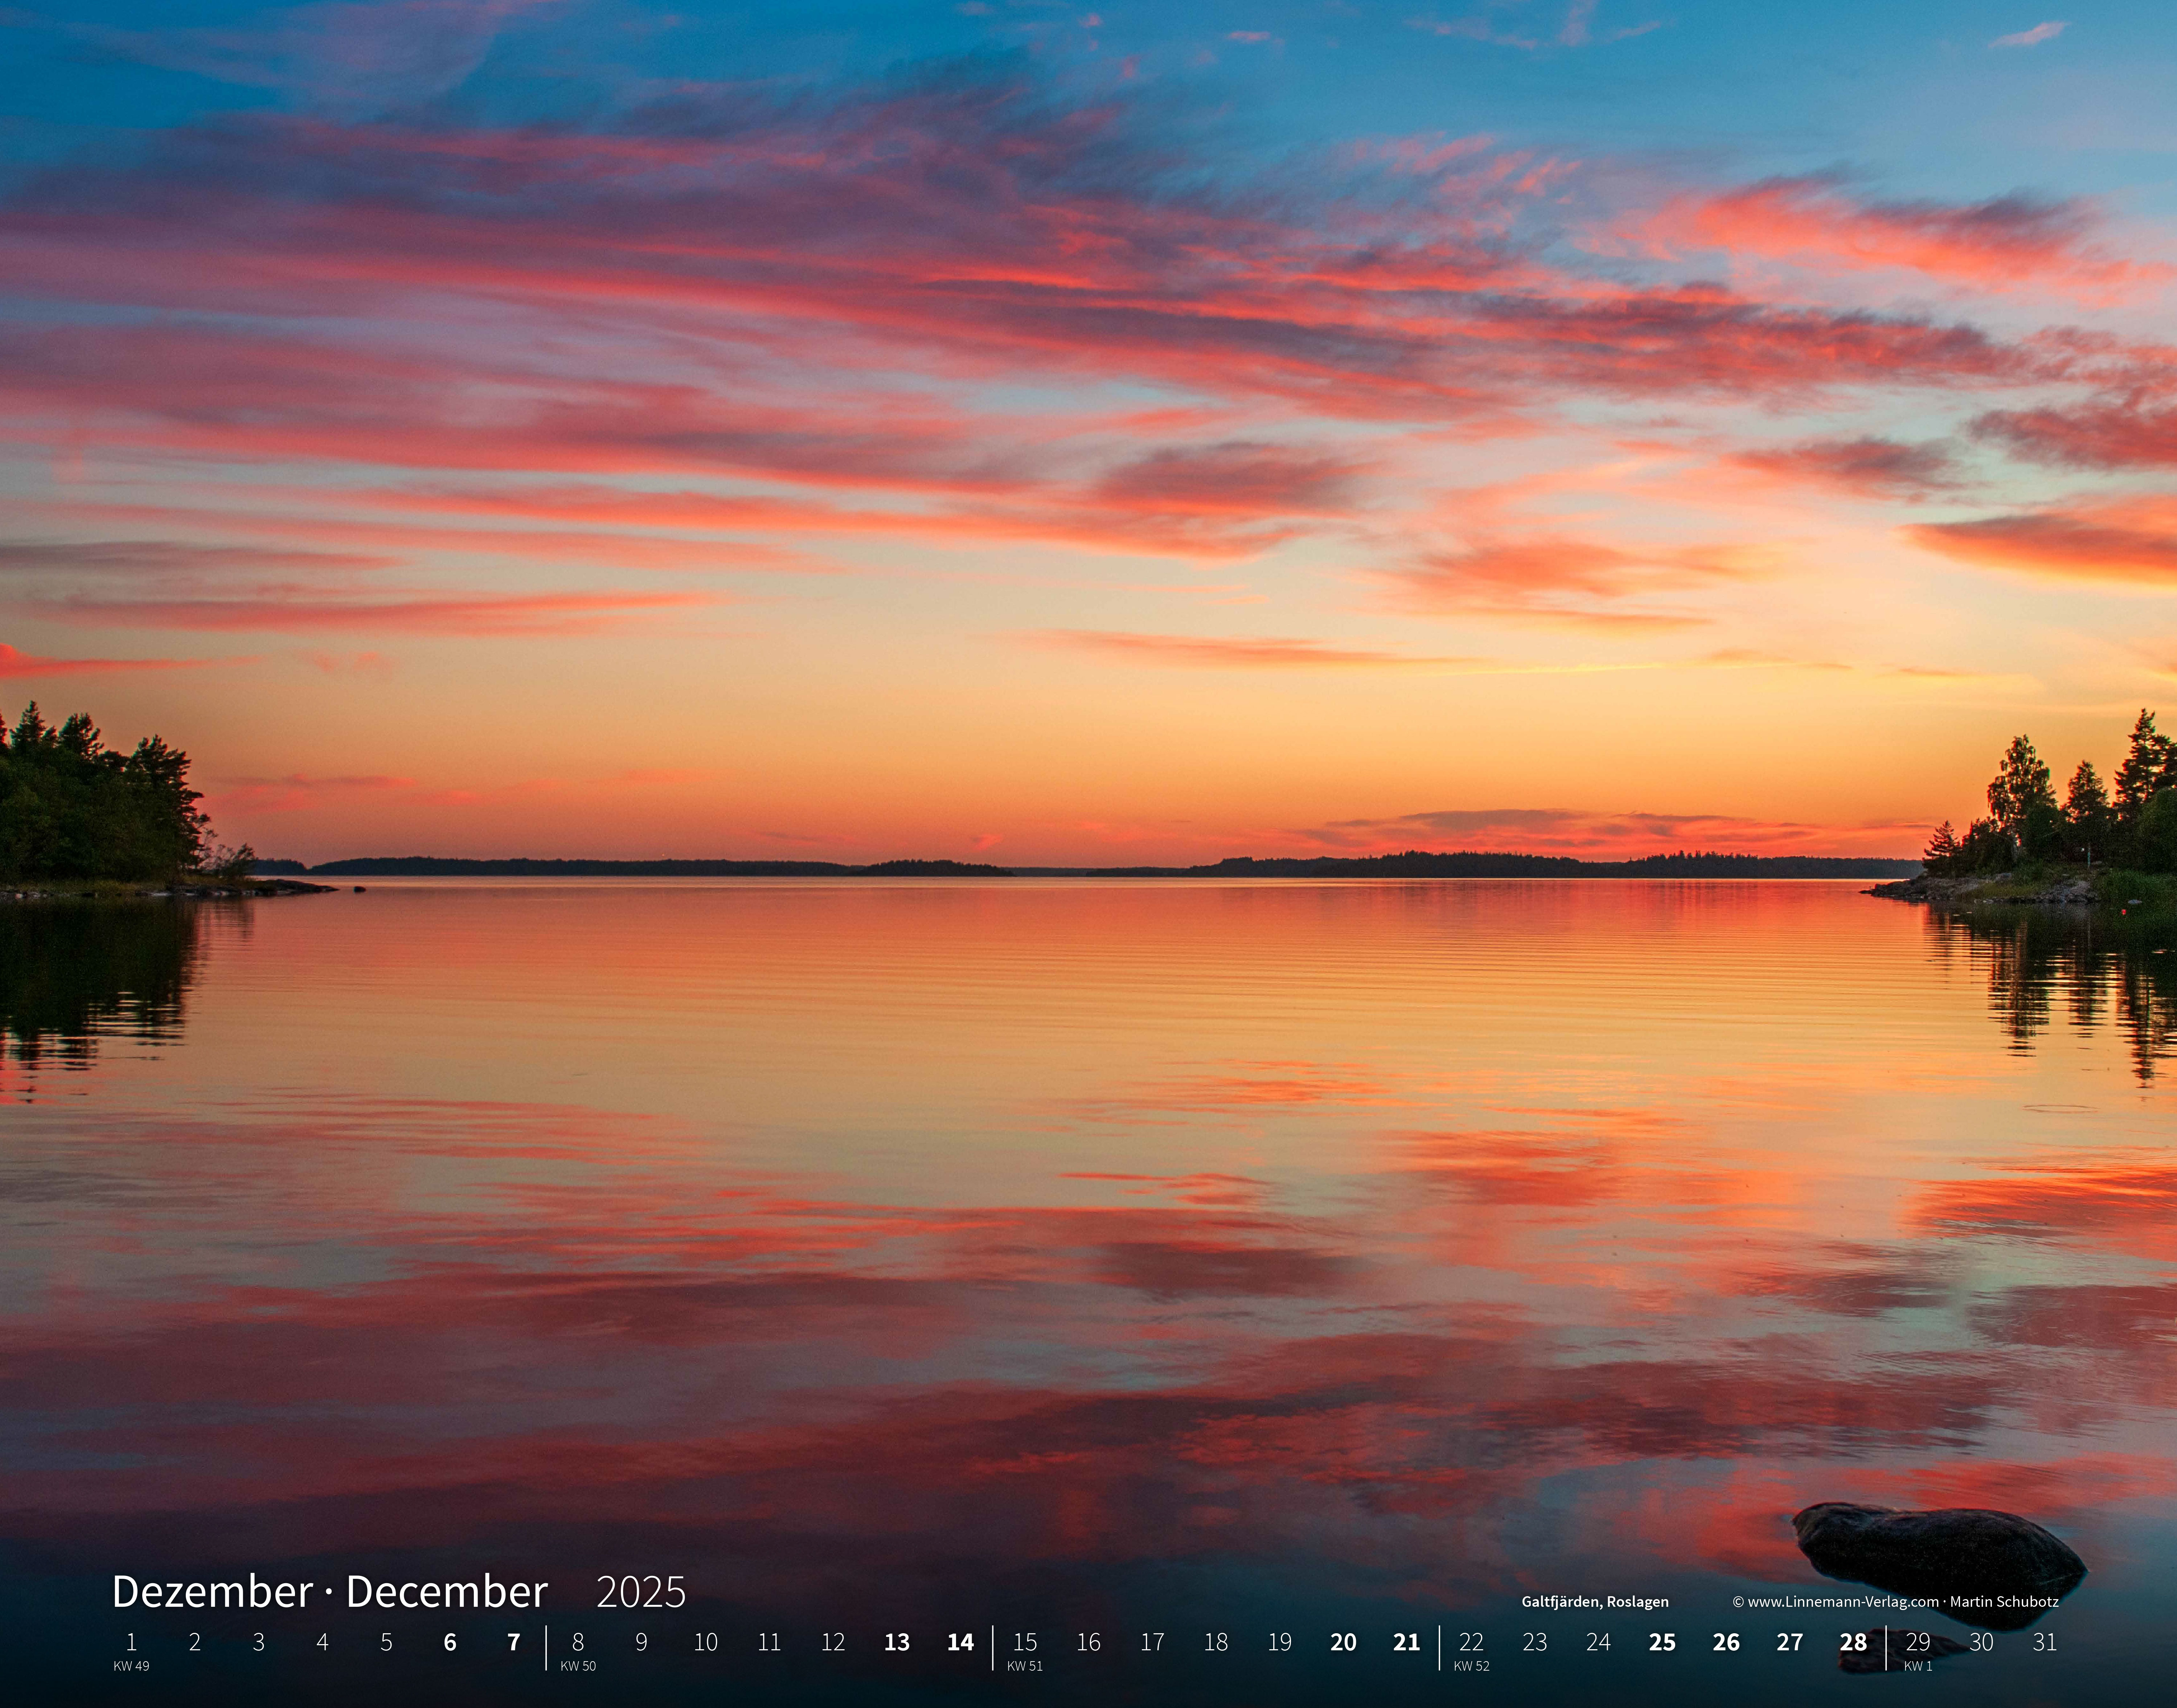This screenshot has height=1708, width=2177.
Task: Select day 23 in the calendar strip
Action: tap(1535, 1642)
